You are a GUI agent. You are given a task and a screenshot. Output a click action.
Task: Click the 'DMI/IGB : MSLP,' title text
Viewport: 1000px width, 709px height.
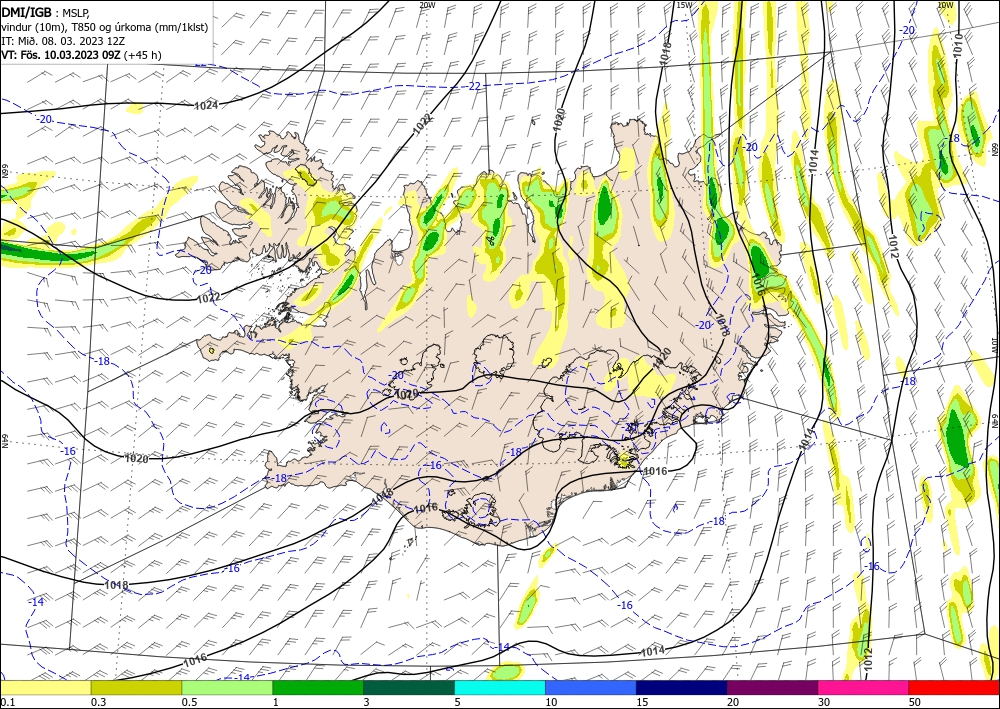[45, 12]
